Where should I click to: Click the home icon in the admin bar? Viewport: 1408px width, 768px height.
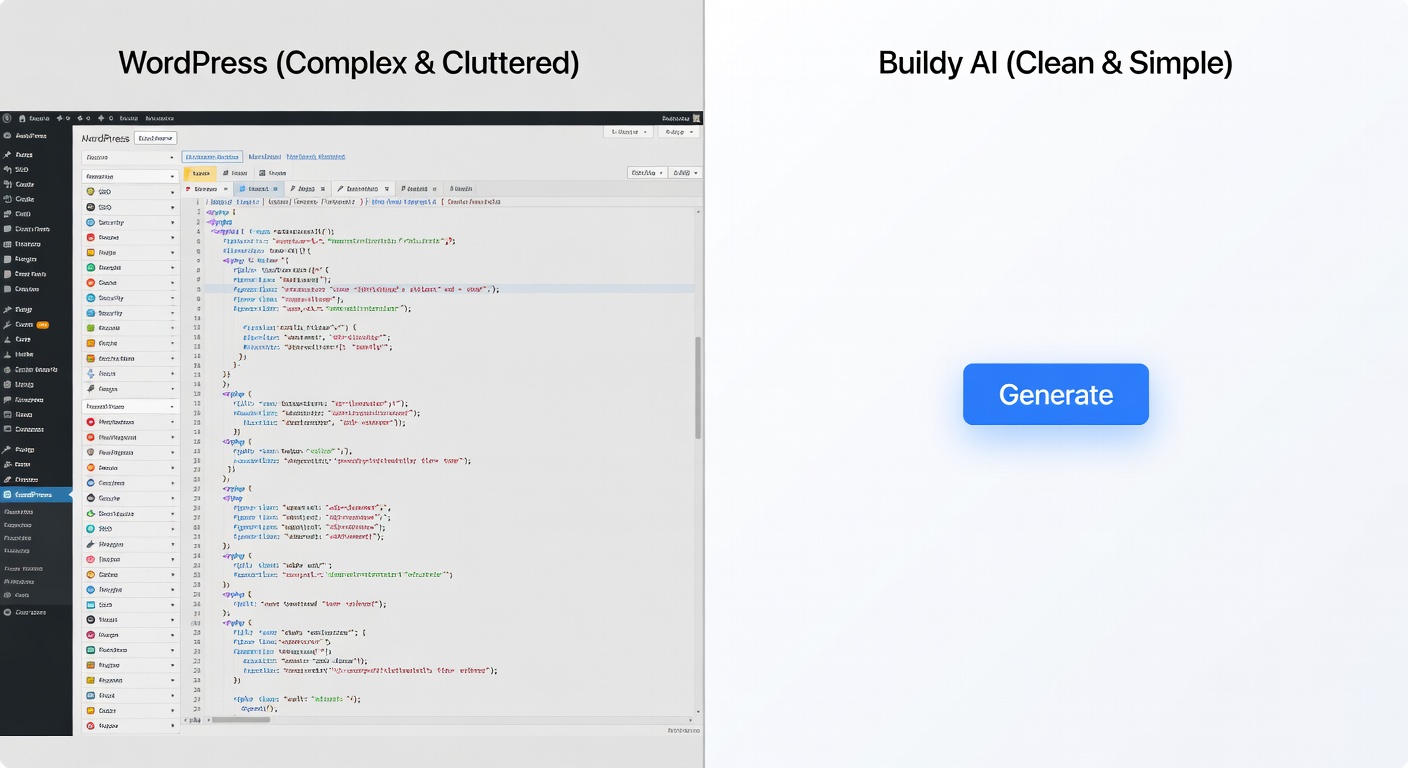pyautogui.click(x=22, y=118)
